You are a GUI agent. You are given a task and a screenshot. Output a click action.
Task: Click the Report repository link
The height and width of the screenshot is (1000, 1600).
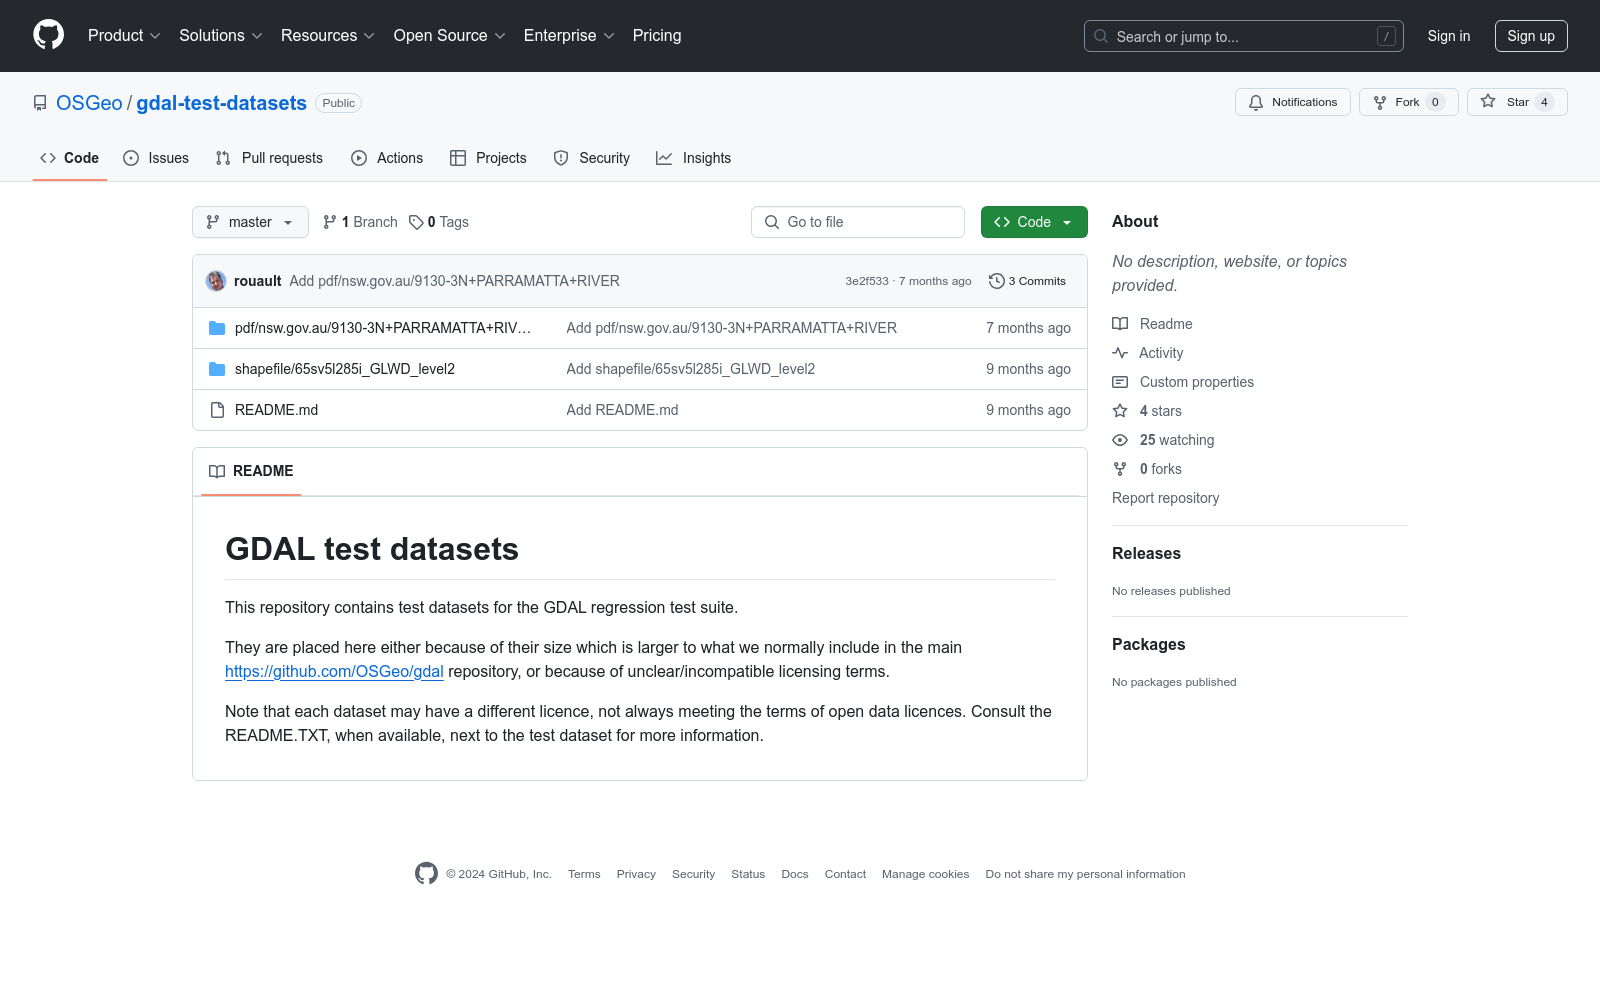[1166, 498]
